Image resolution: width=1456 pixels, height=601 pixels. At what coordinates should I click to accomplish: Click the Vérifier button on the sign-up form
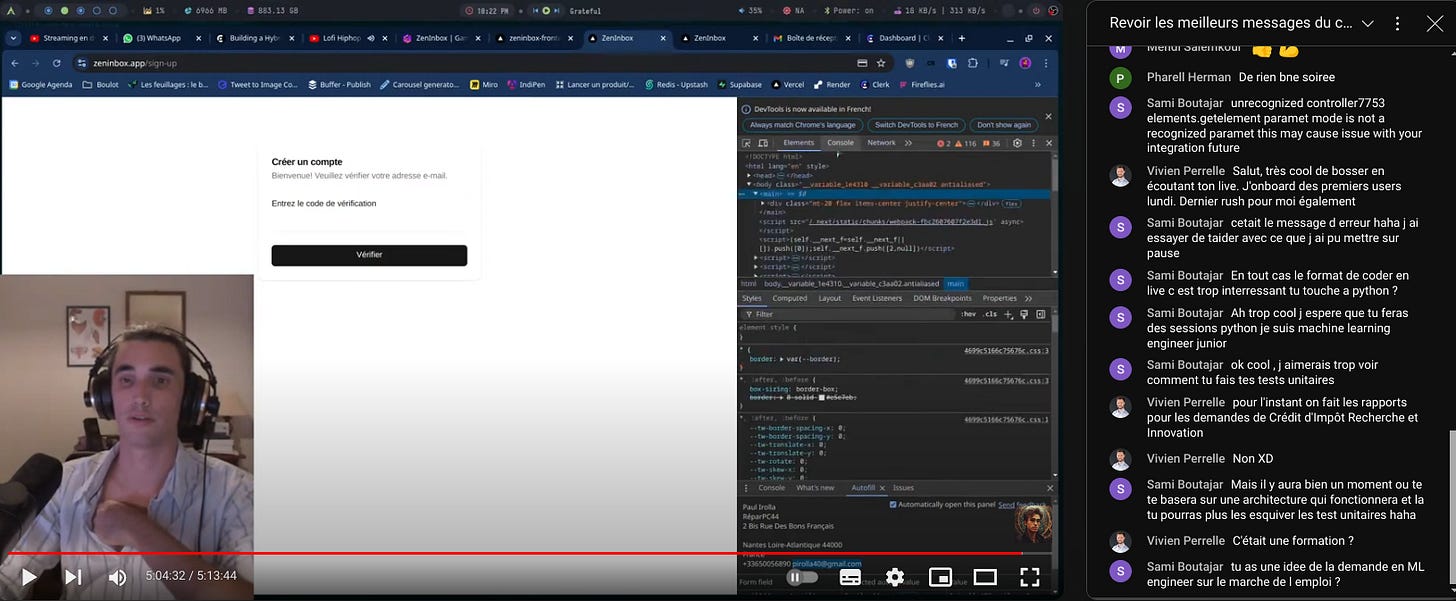[x=369, y=255]
